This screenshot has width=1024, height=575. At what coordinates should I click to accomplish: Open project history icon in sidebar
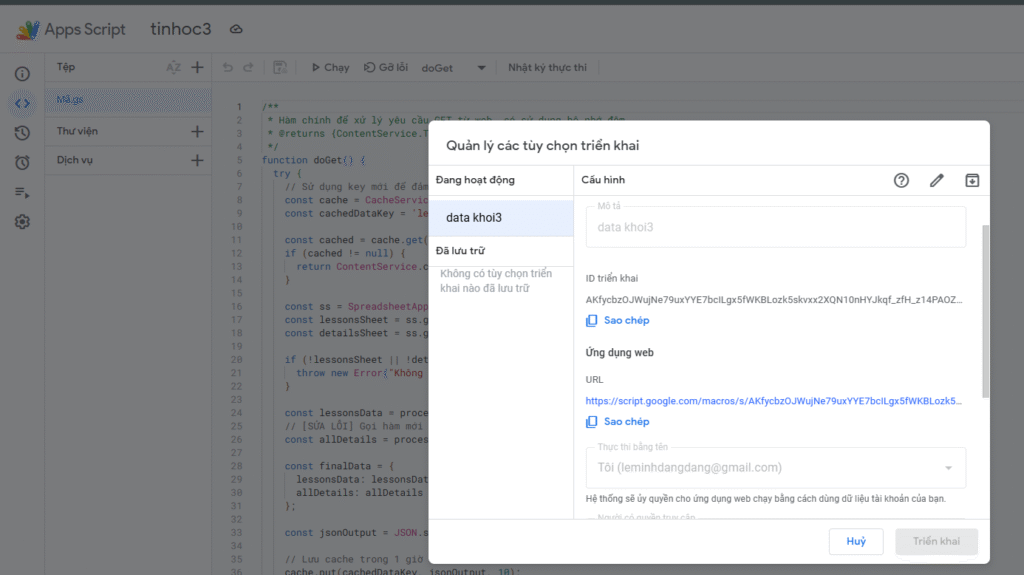click(22, 133)
